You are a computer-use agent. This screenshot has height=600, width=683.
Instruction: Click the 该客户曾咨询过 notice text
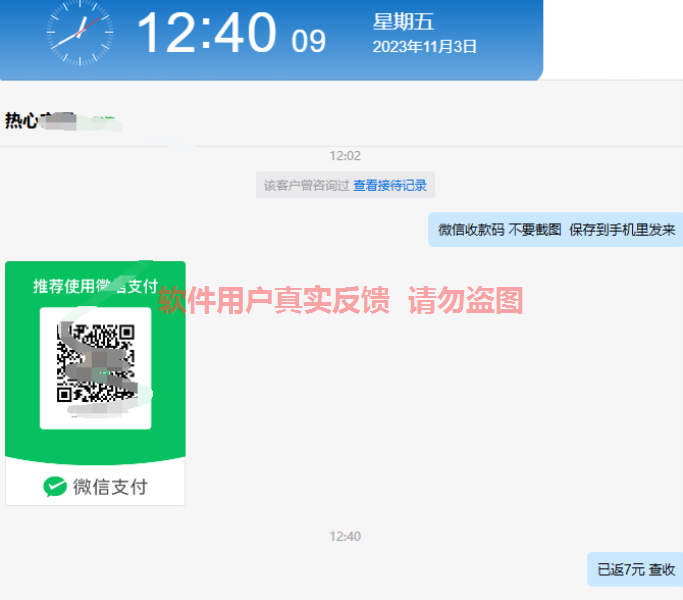tap(307, 185)
